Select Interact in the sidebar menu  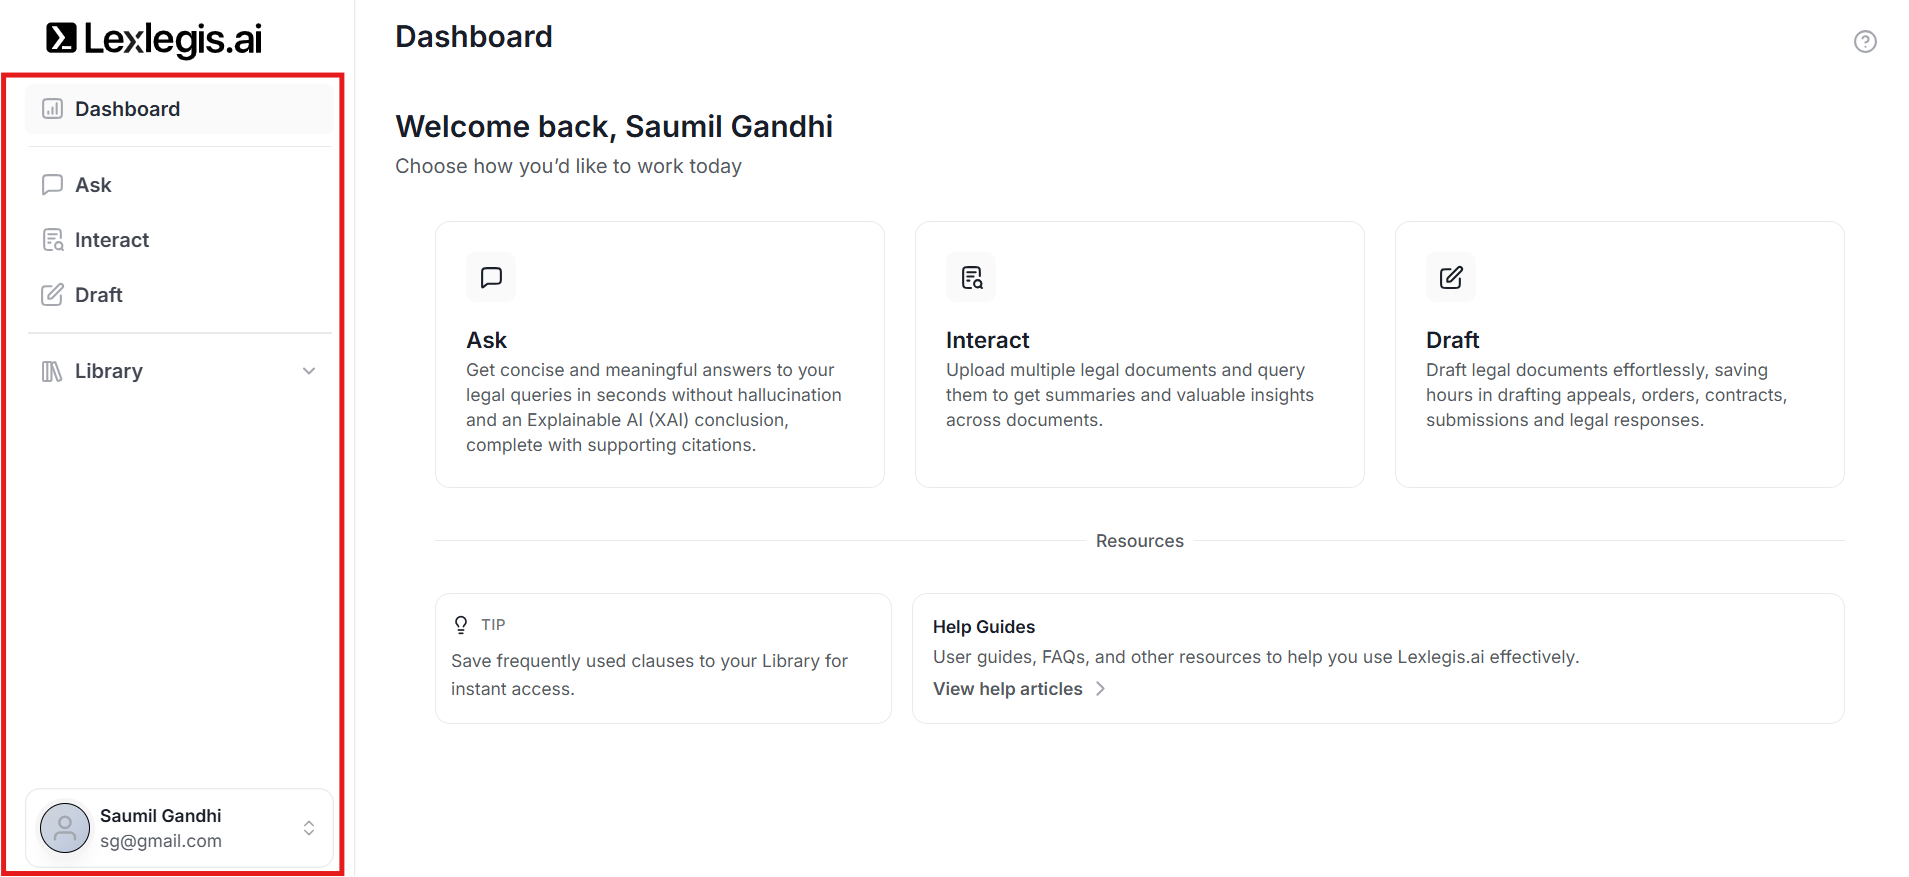[112, 240]
